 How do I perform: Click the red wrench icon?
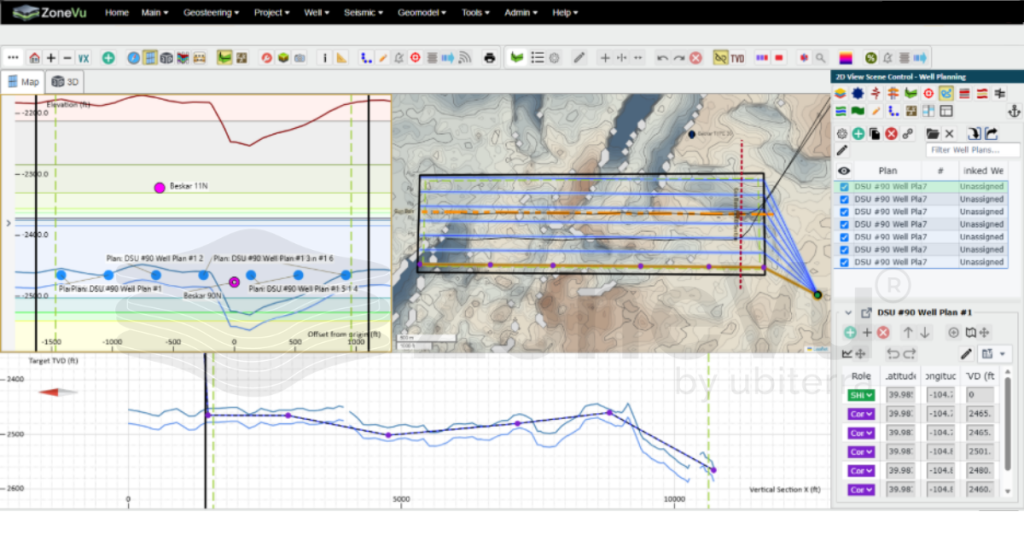[x=266, y=58]
